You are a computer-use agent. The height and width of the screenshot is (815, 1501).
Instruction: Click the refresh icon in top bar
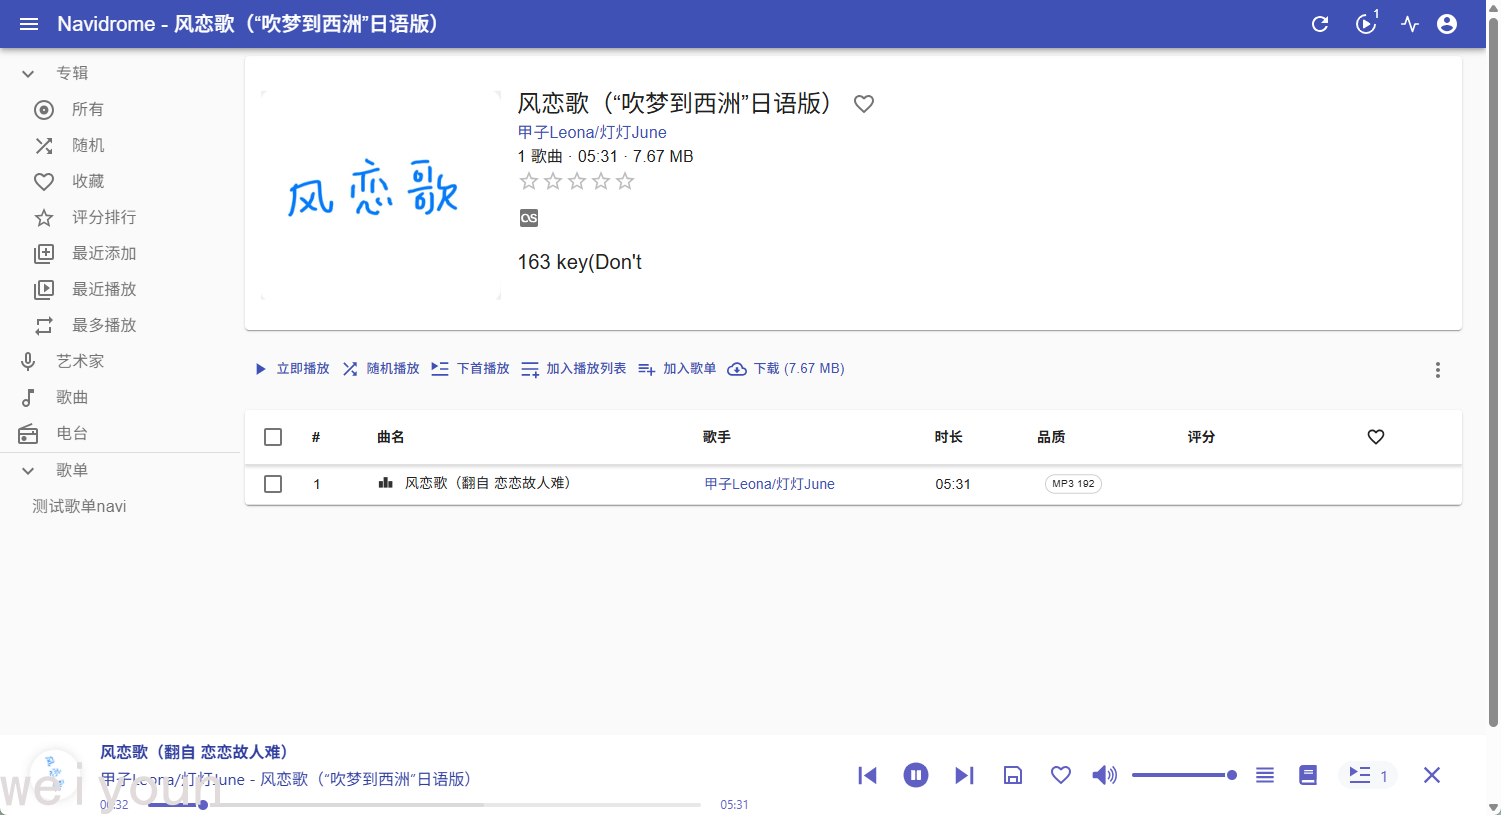tap(1320, 24)
